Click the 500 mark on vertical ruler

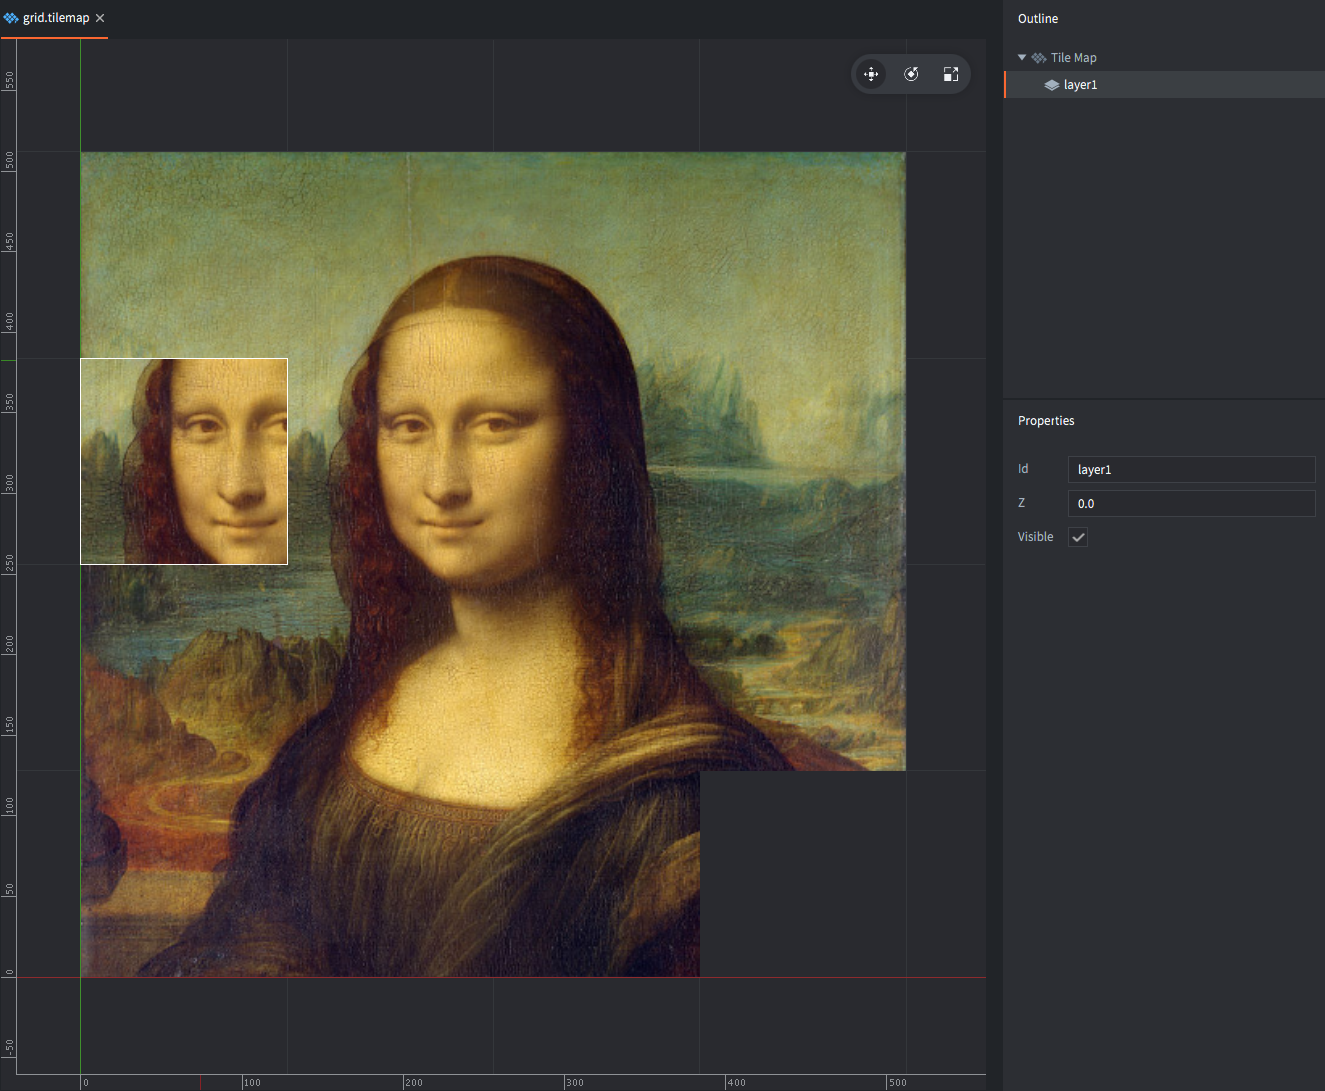pos(9,160)
